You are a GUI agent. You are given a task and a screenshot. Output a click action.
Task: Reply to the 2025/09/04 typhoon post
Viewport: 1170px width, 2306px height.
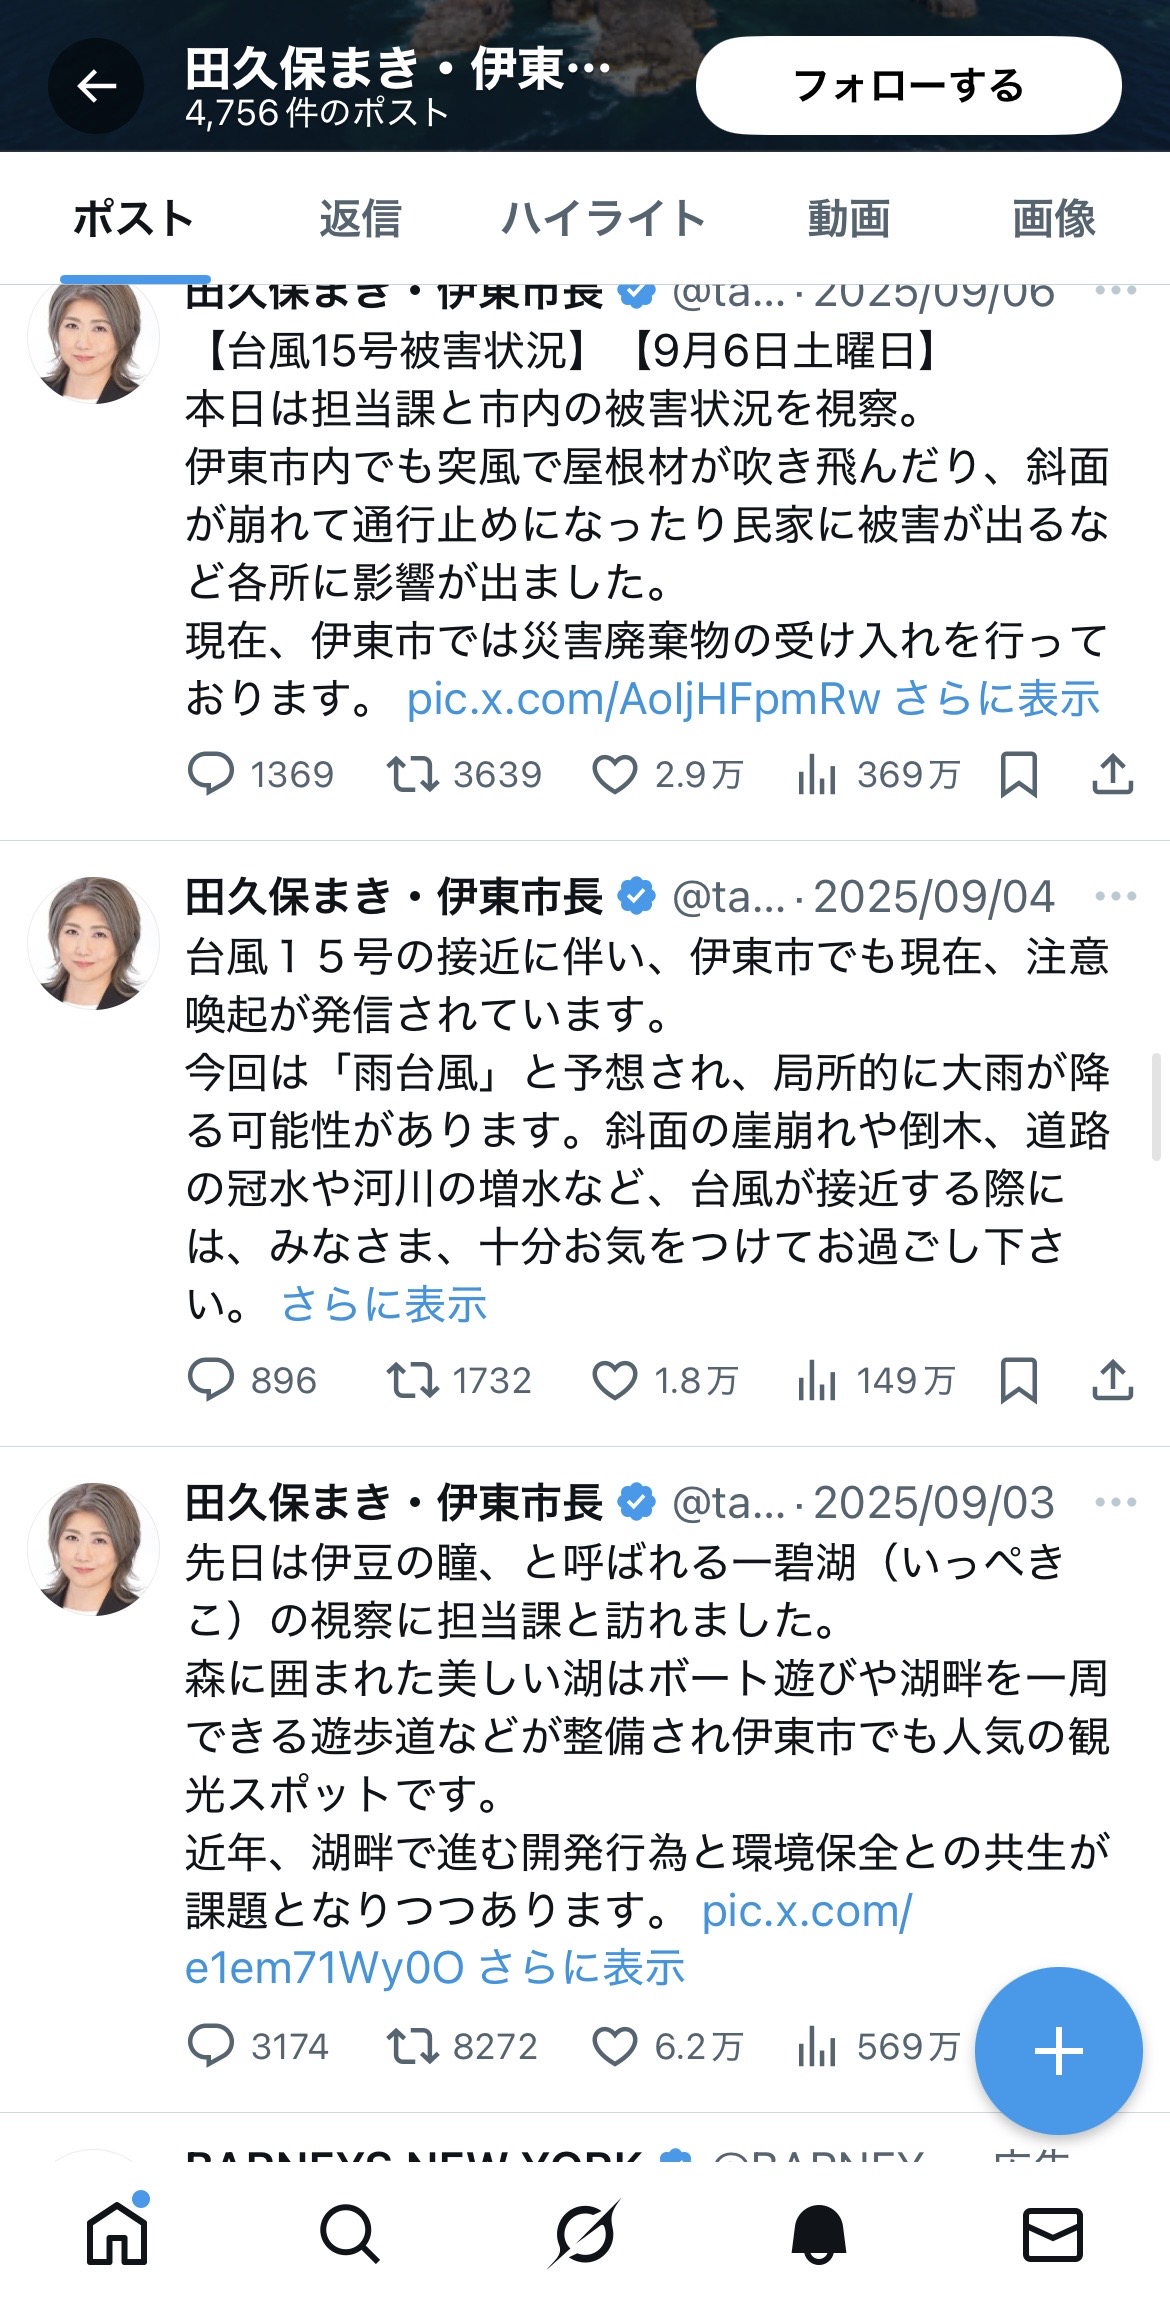(x=211, y=1380)
